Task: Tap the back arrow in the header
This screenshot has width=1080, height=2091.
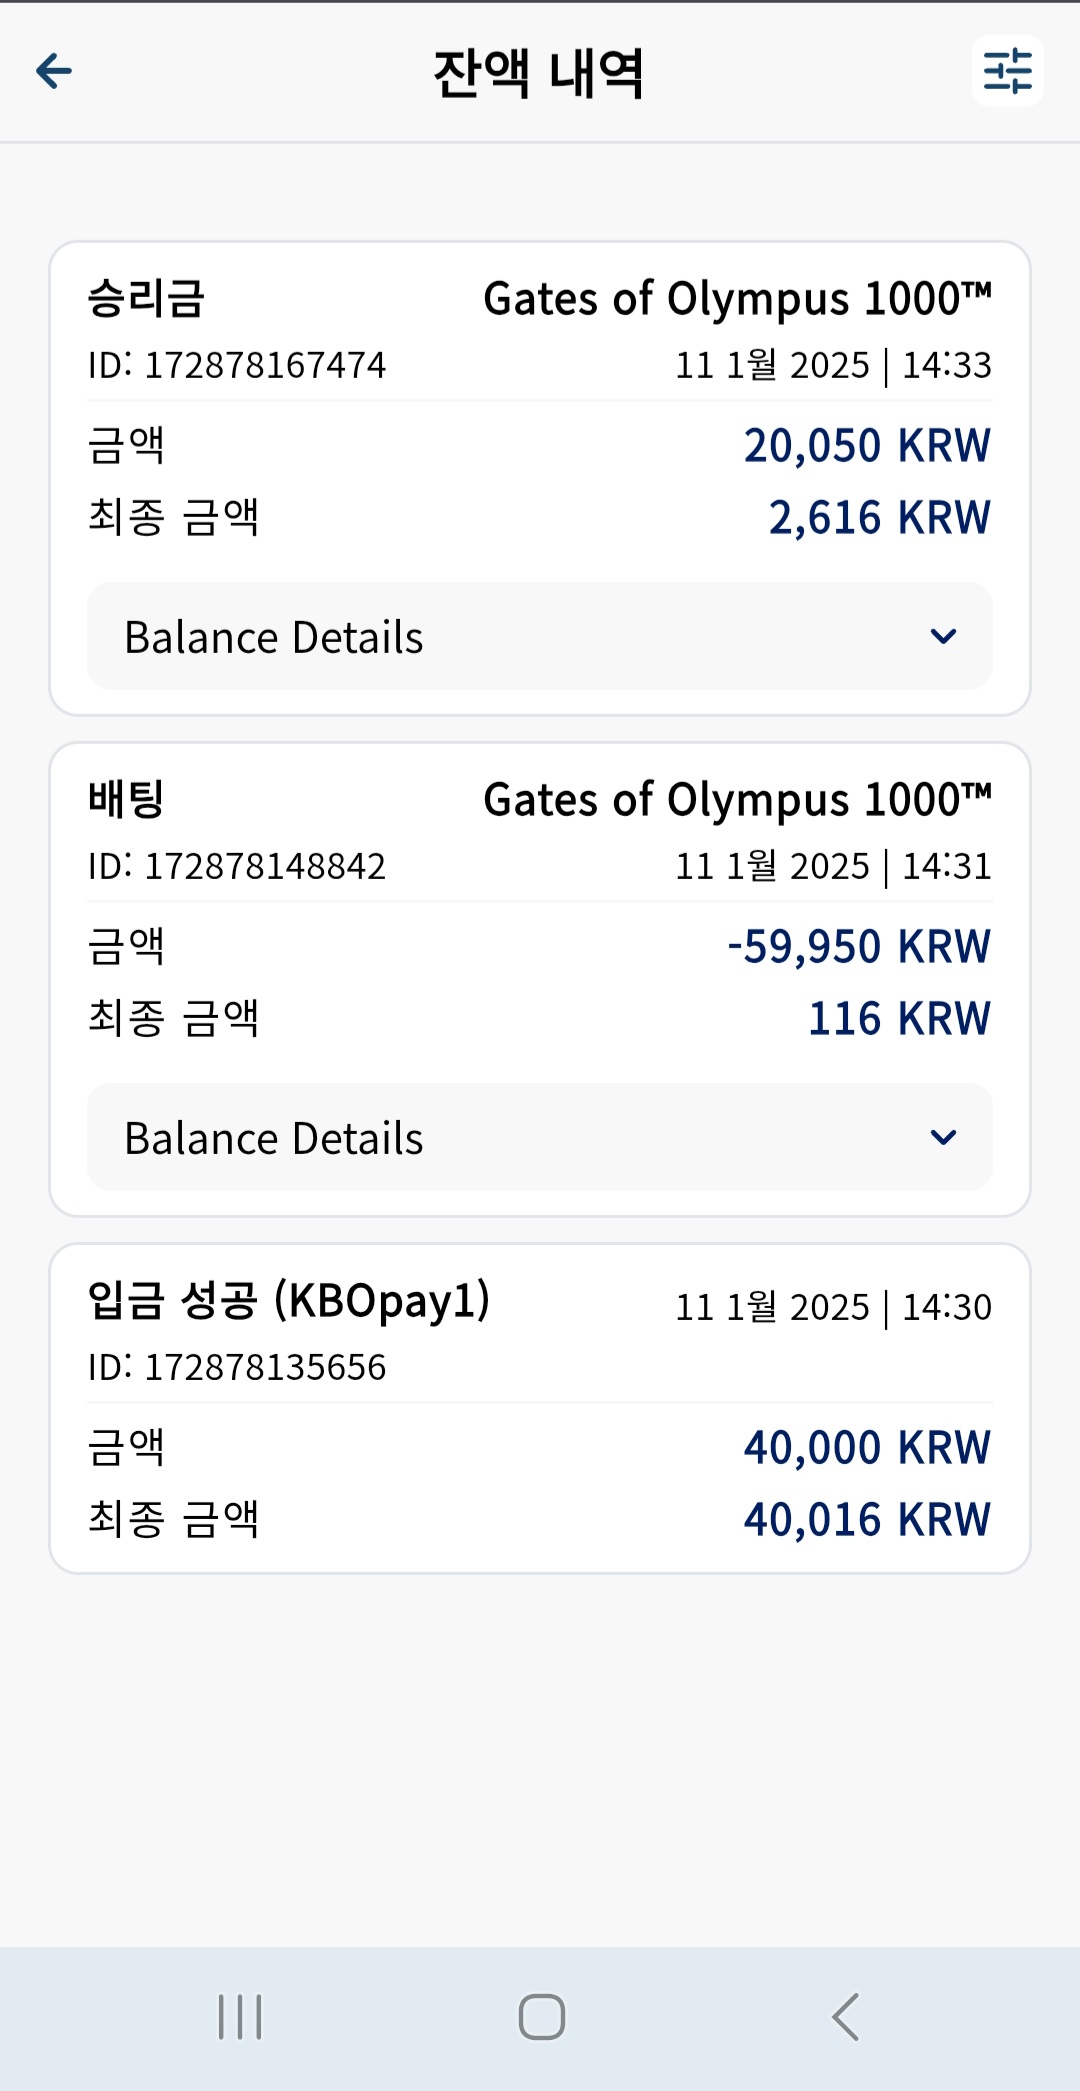Action: [54, 71]
